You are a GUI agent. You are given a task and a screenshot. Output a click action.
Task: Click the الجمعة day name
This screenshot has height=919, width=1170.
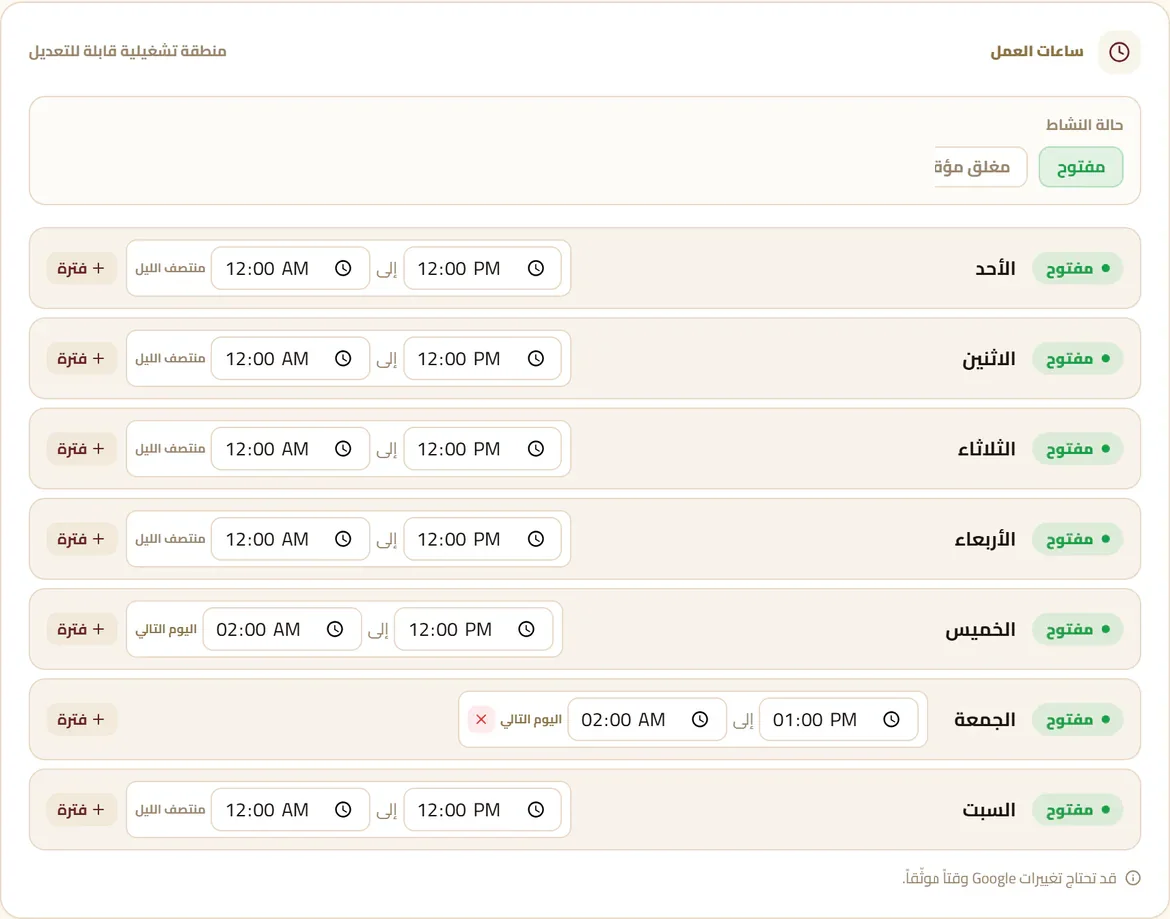pos(984,720)
